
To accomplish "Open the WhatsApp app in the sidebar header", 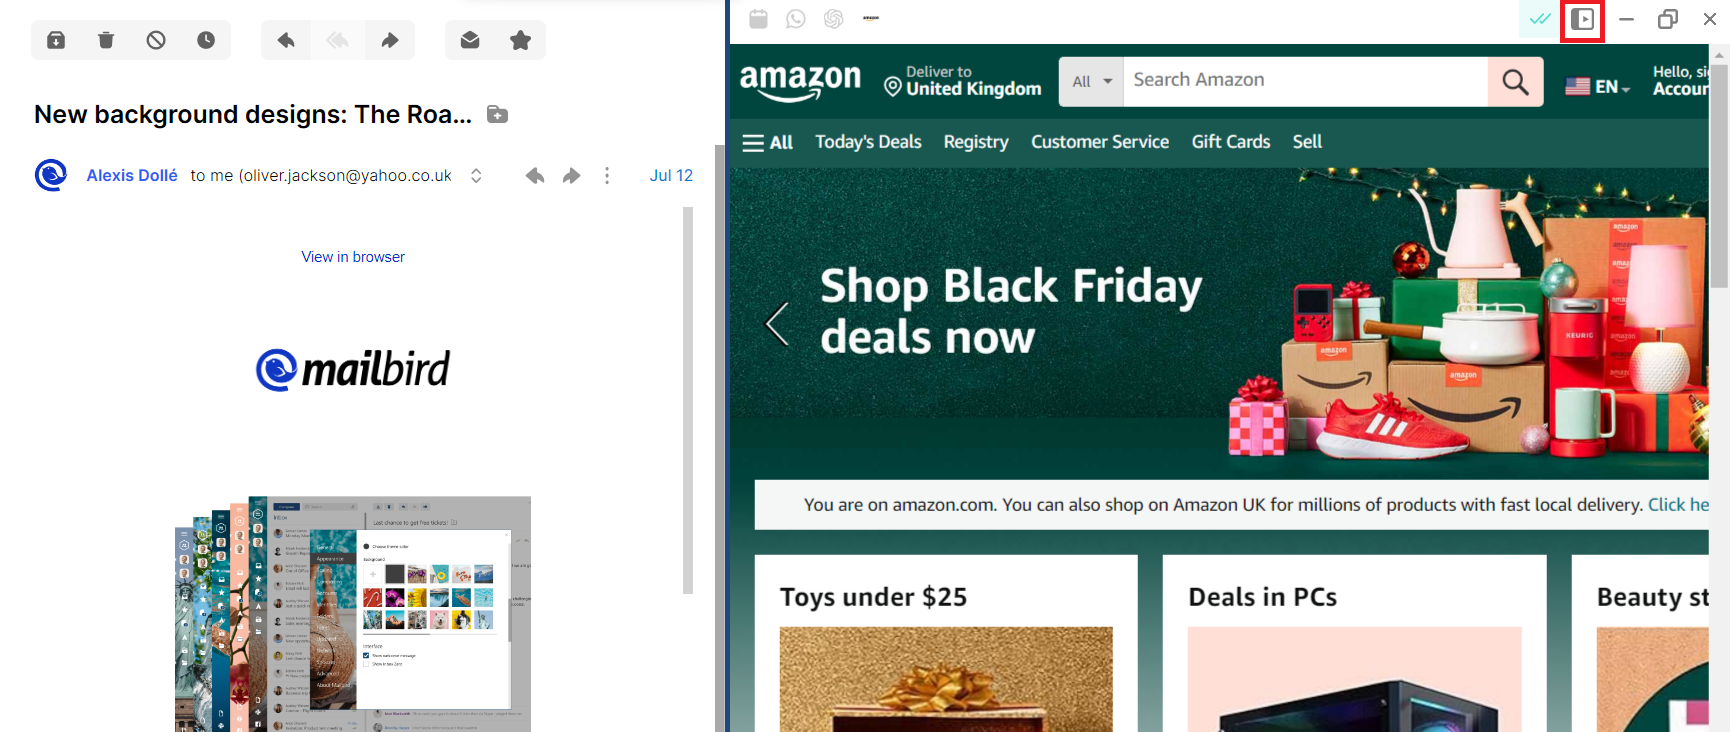I will [x=796, y=19].
